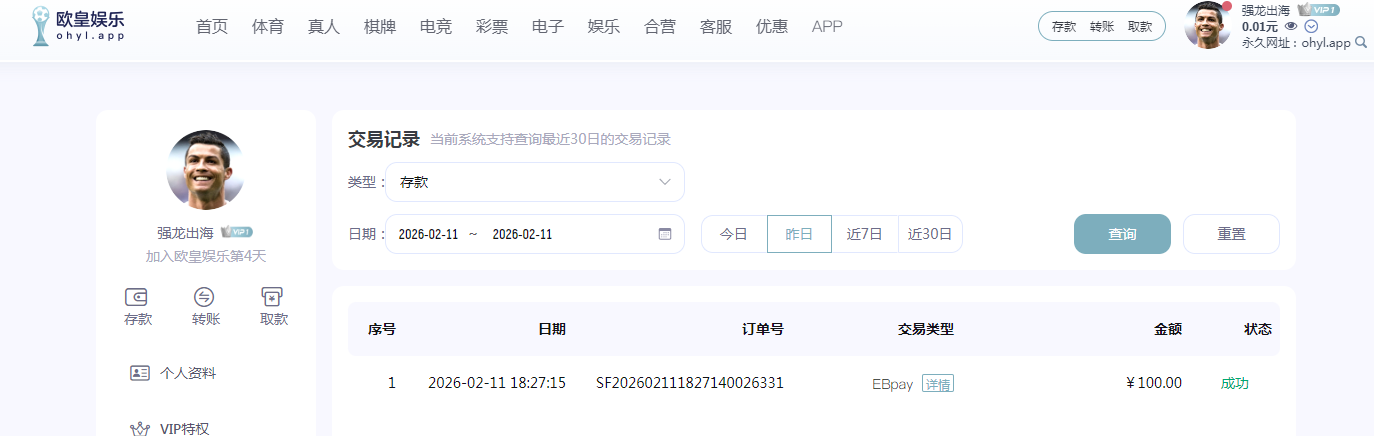Click 详情 link beside EBpay transaction
The width and height of the screenshot is (1374, 436).
[x=938, y=383]
